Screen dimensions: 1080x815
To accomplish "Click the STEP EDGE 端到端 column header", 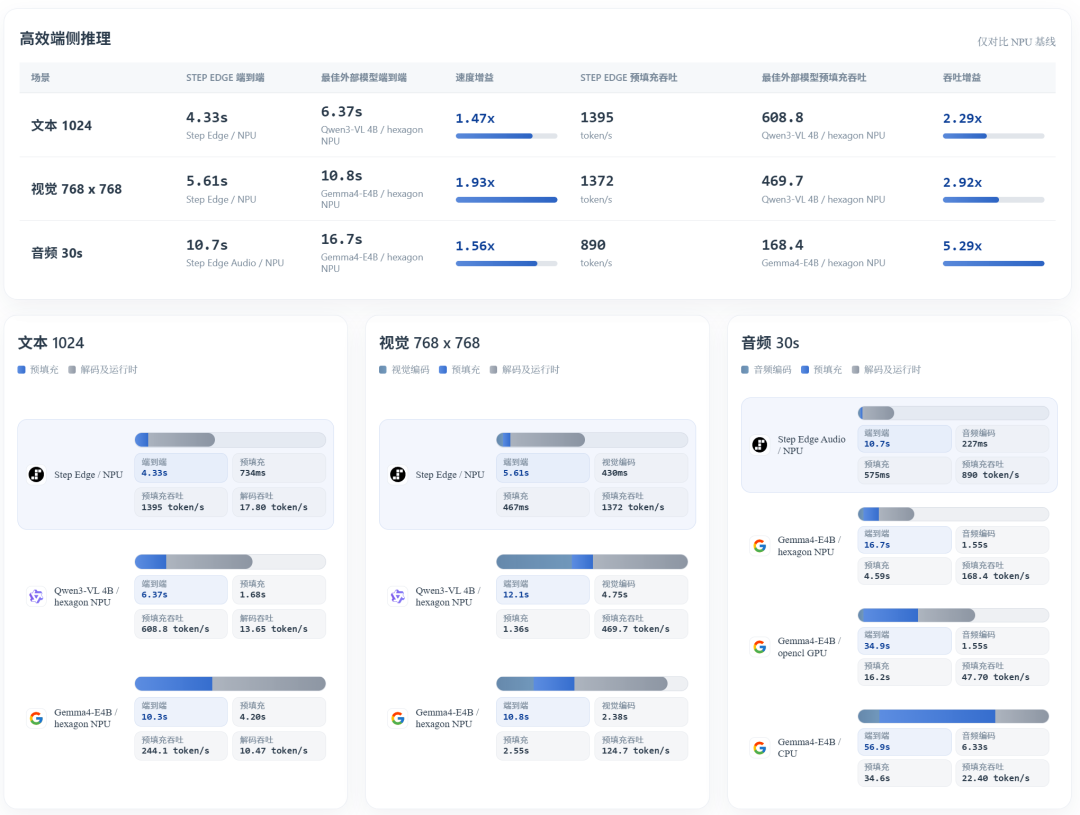I will click(225, 78).
